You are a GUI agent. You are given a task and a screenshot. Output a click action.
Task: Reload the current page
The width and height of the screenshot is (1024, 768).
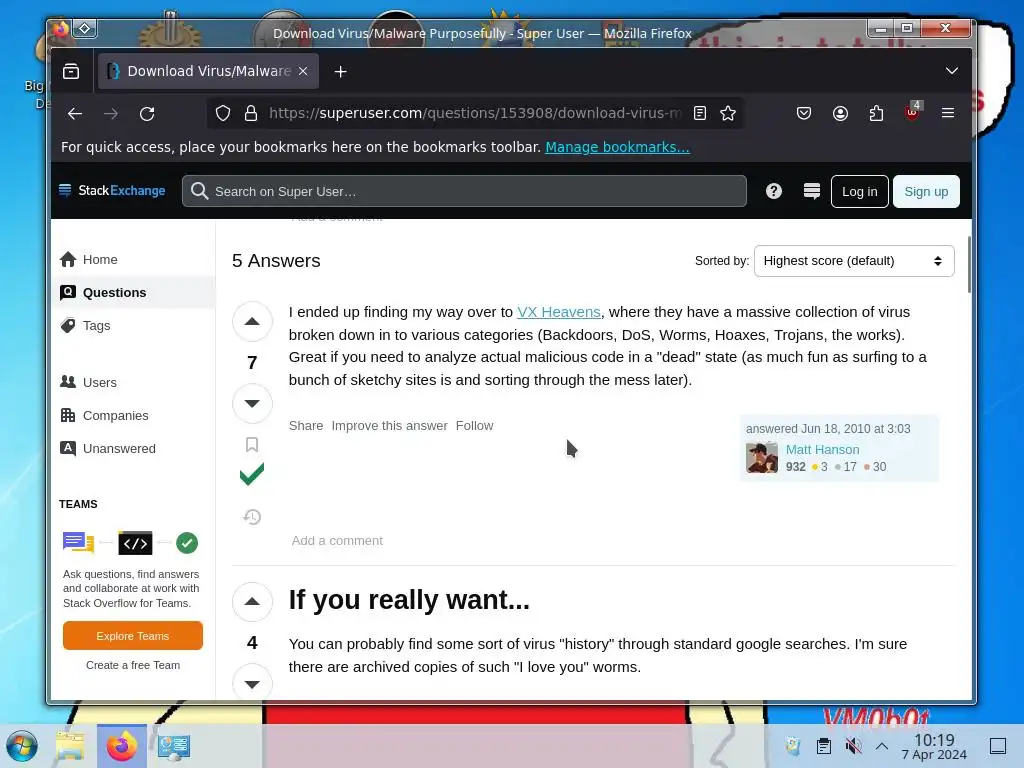tap(147, 114)
